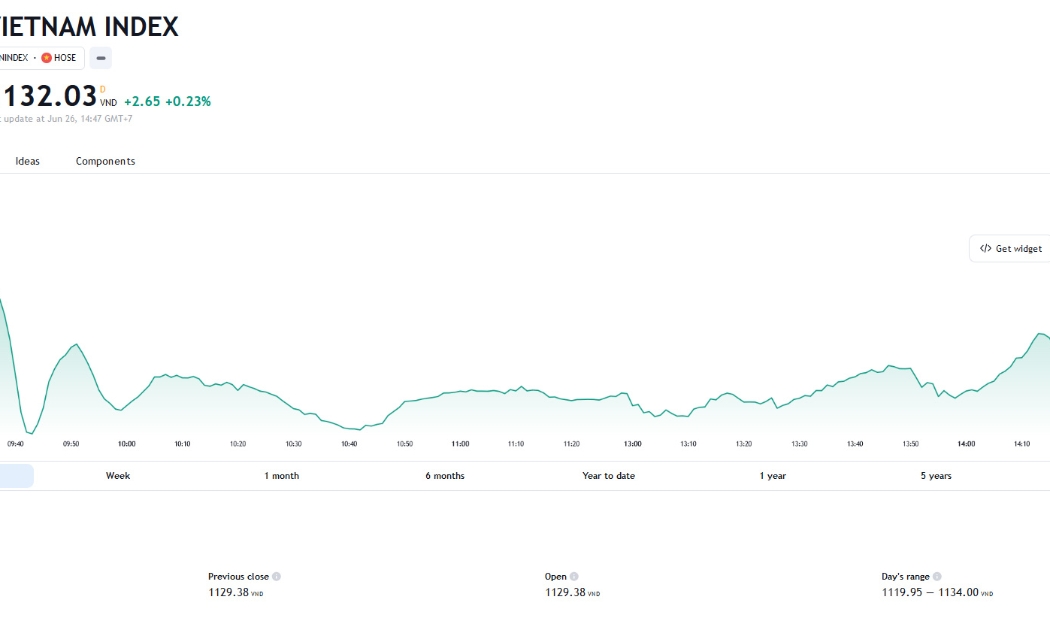This screenshot has height=630, width=1050.
Task: Click the 11:20 time axis label
Action: point(571,444)
